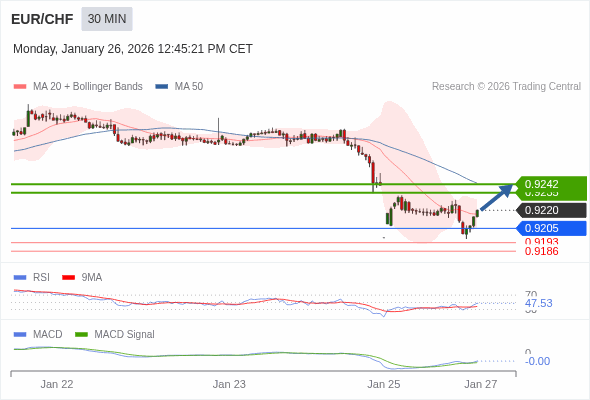The width and height of the screenshot is (590, 400).
Task: Click the 9MA red legend swatch
Action: pyautogui.click(x=68, y=278)
